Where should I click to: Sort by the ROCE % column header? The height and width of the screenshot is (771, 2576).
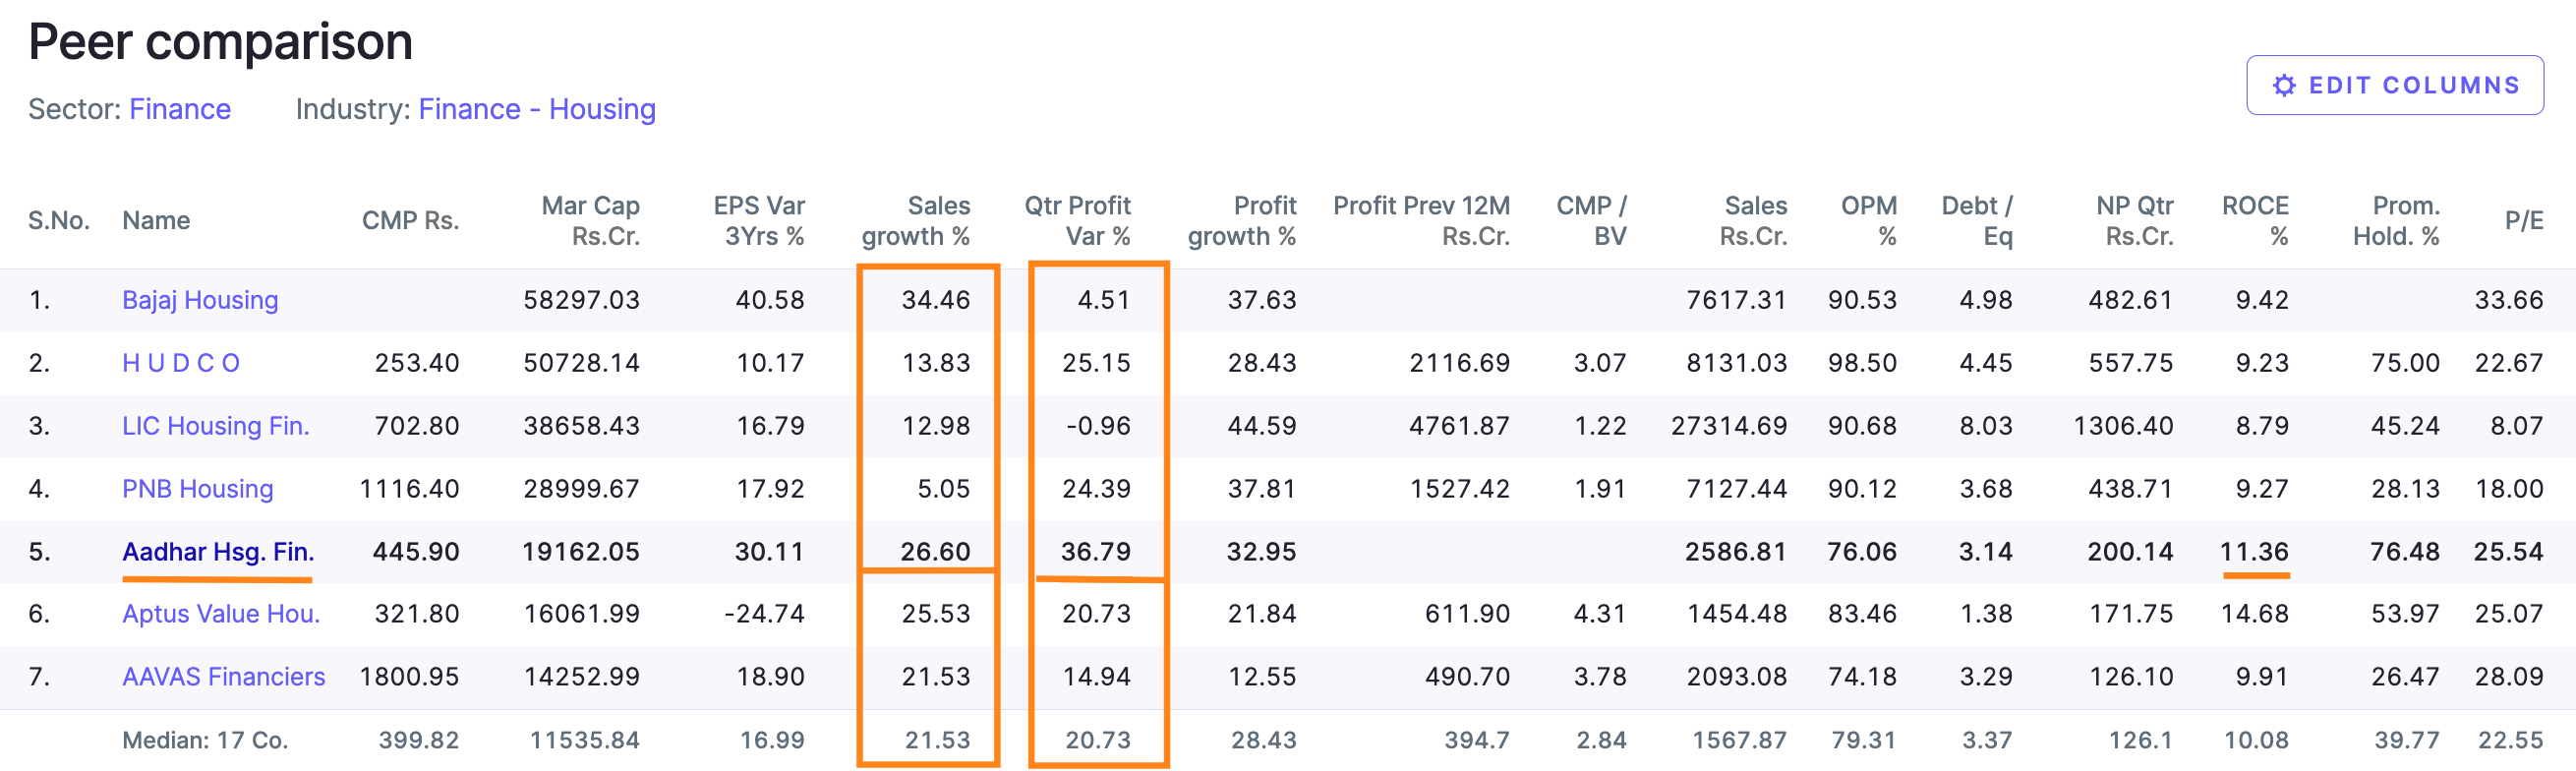pos(2255,221)
